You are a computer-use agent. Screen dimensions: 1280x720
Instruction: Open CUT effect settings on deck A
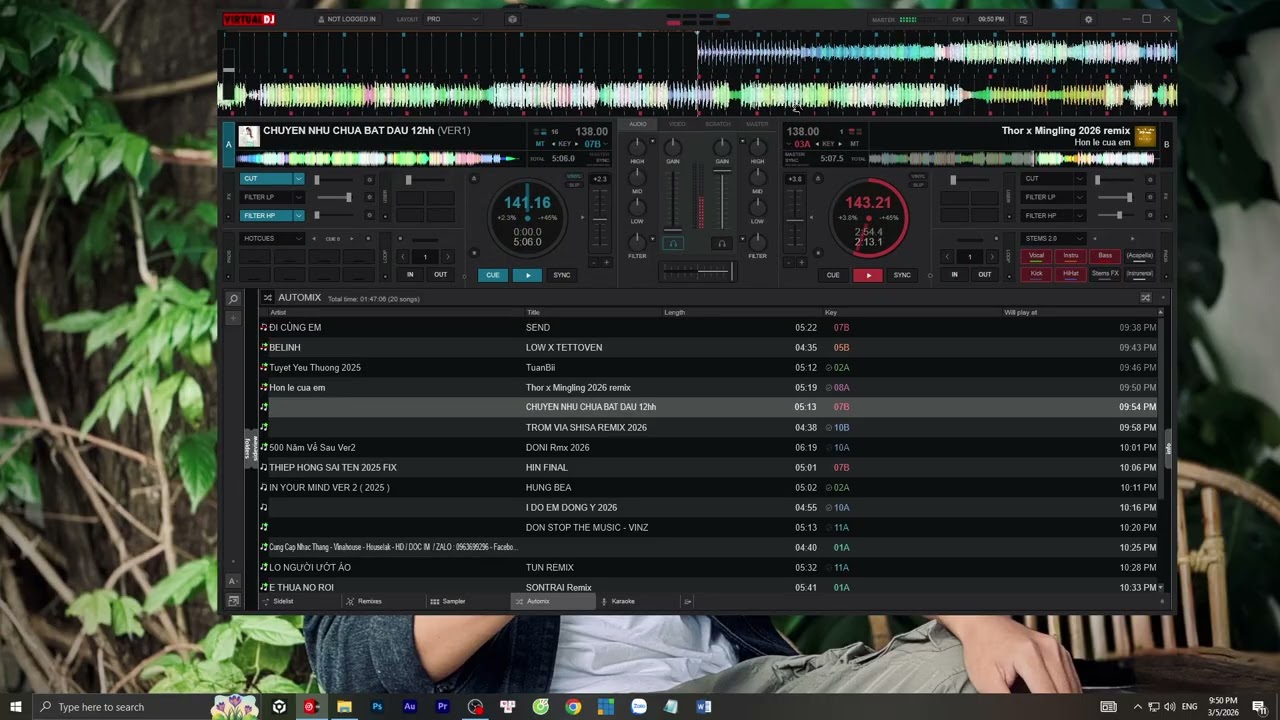(369, 179)
